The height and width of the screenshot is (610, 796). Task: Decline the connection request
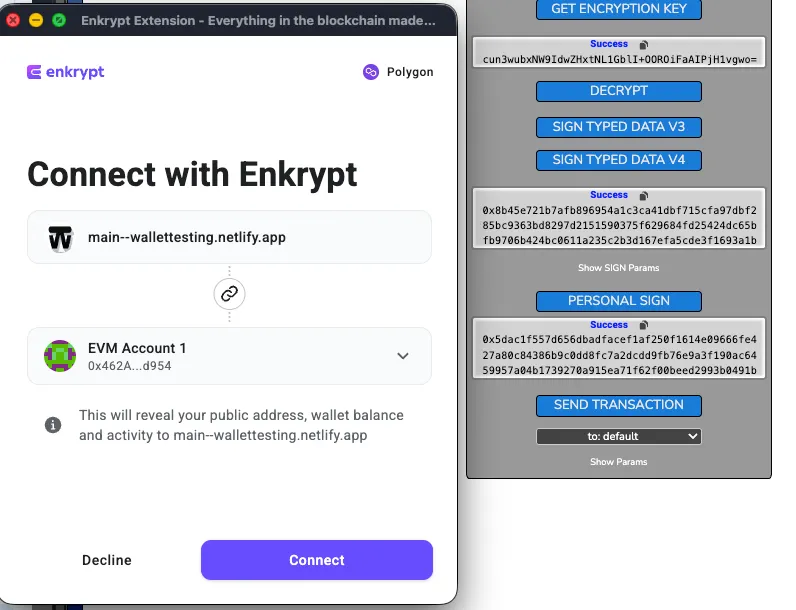pos(107,560)
